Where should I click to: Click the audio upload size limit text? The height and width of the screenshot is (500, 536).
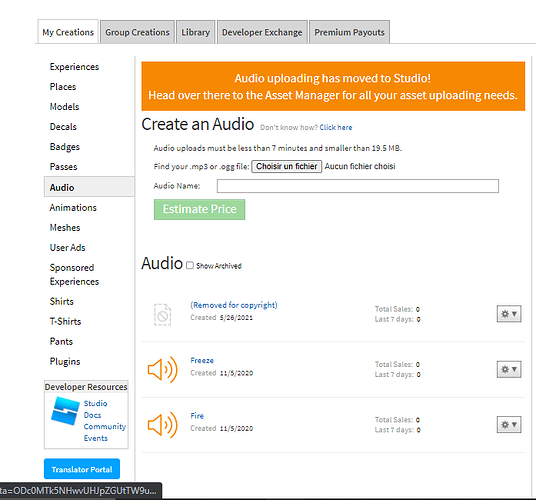coord(278,148)
